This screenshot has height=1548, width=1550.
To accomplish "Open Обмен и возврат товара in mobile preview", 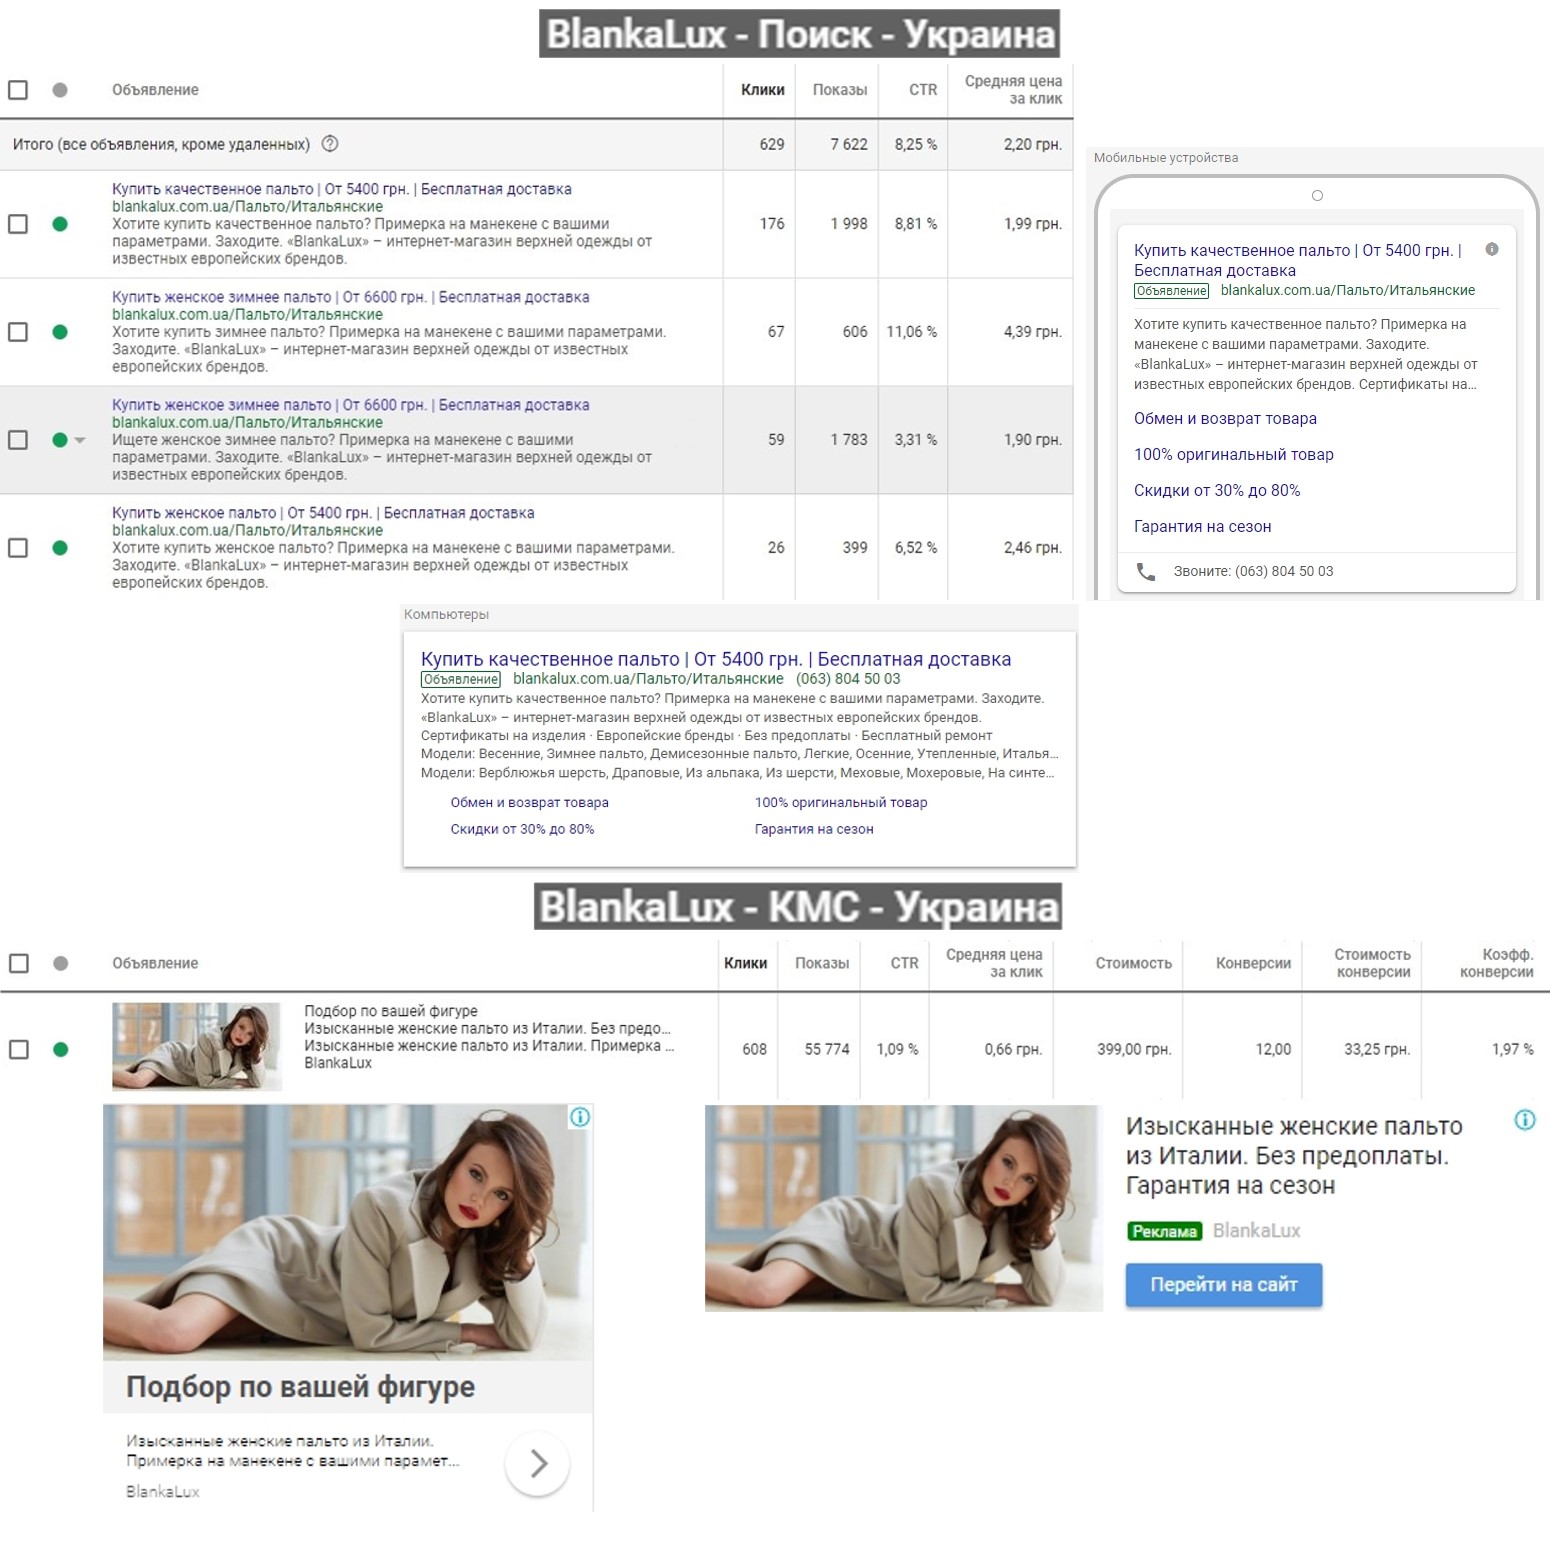I will tap(1225, 419).
